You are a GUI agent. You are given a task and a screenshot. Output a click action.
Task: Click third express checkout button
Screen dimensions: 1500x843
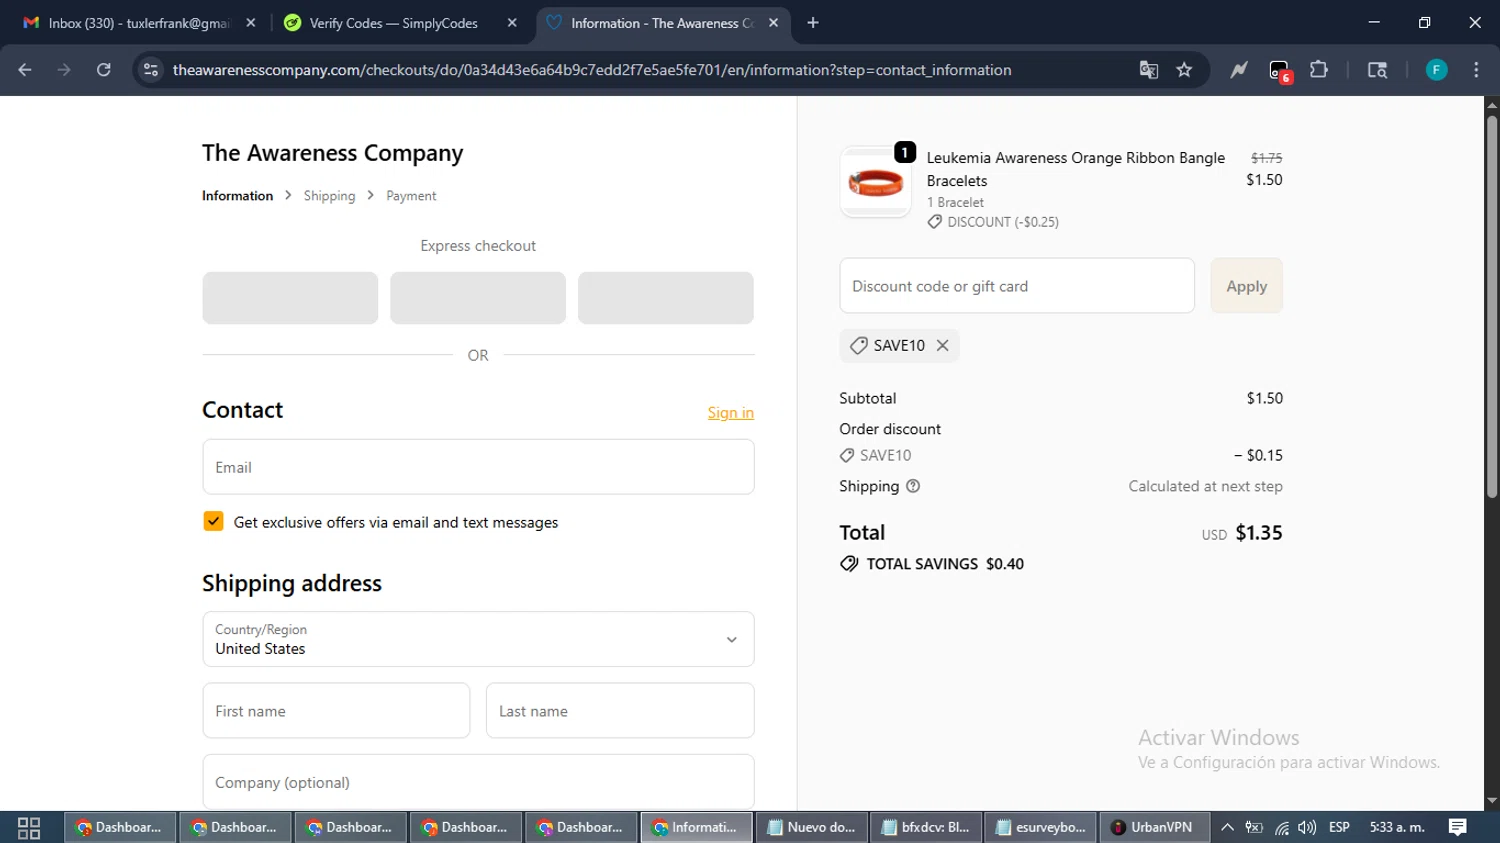666,298
